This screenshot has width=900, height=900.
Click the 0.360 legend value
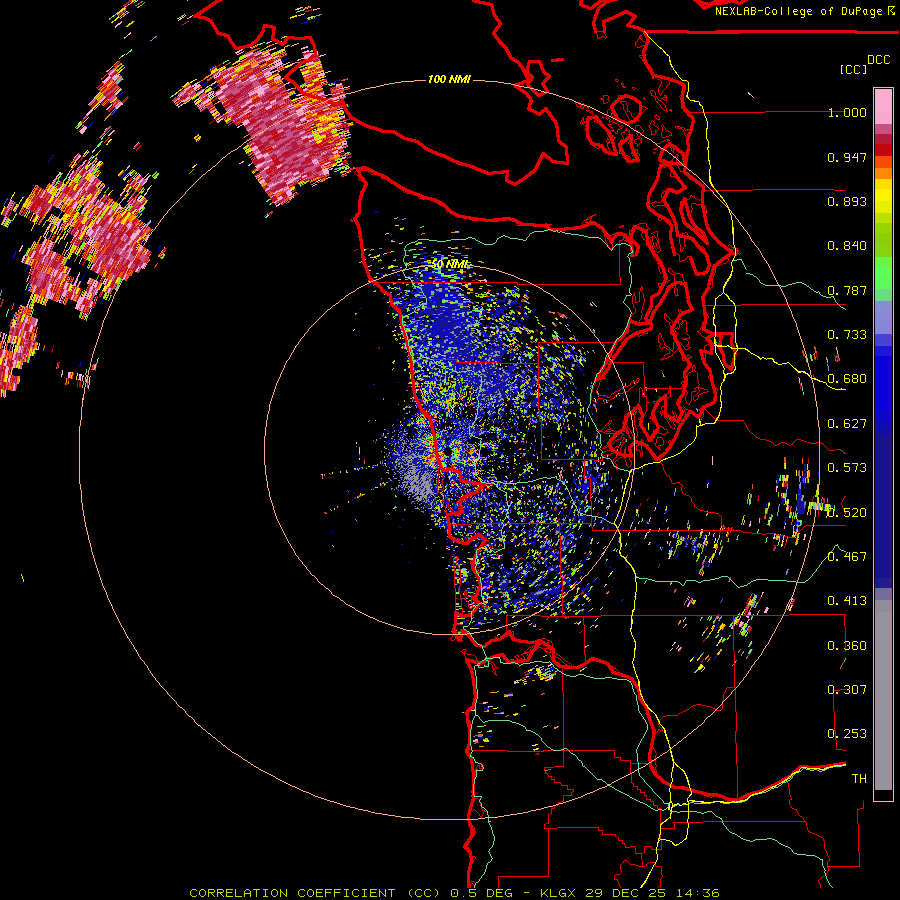pos(847,646)
